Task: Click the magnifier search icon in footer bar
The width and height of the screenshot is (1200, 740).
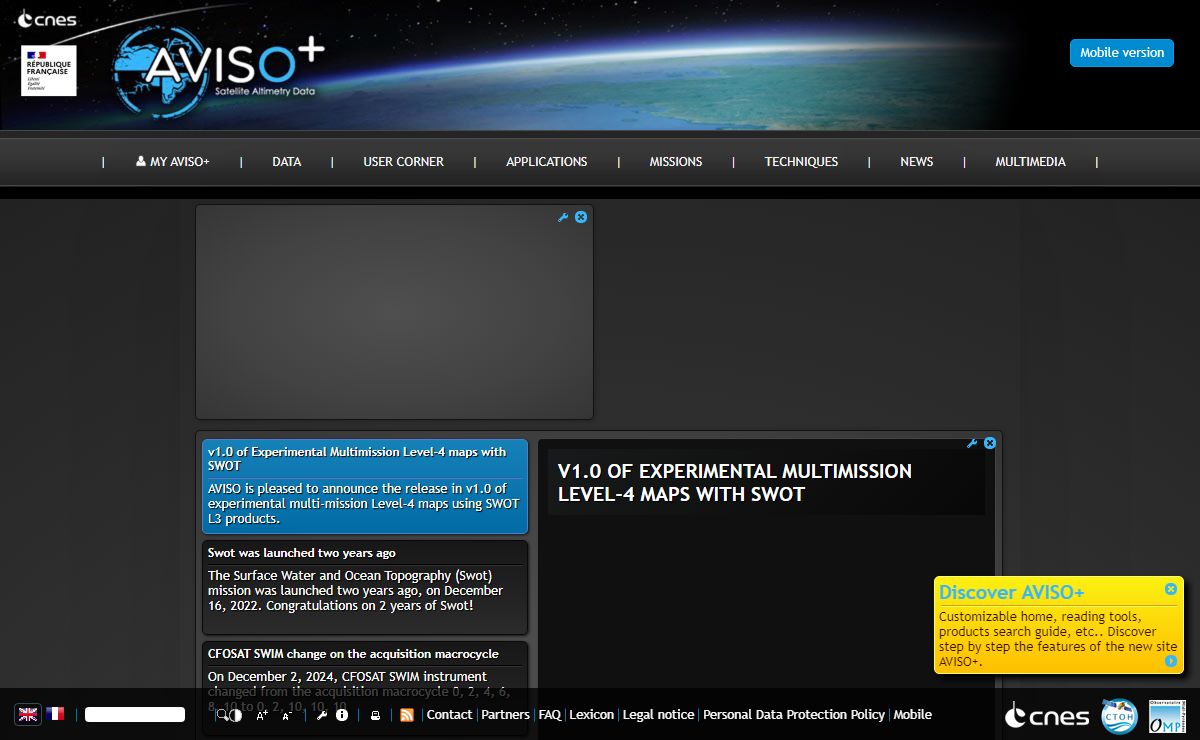Action: (221, 715)
